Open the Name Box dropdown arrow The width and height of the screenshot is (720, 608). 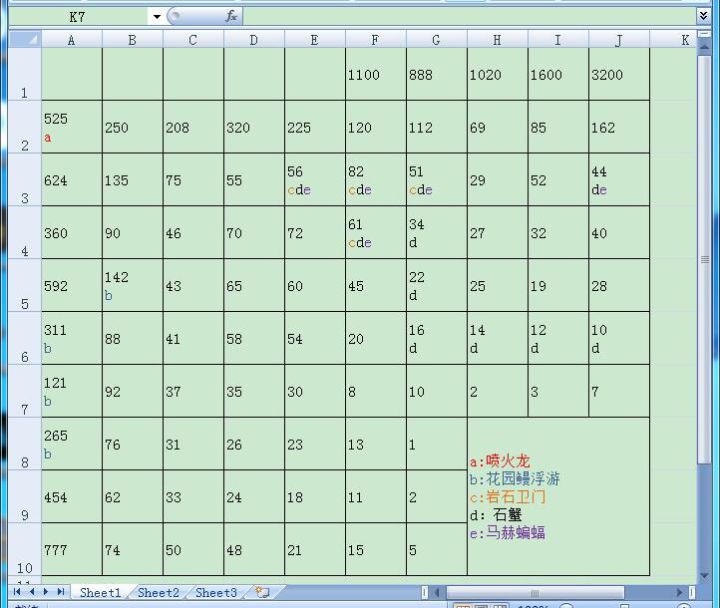[157, 17]
